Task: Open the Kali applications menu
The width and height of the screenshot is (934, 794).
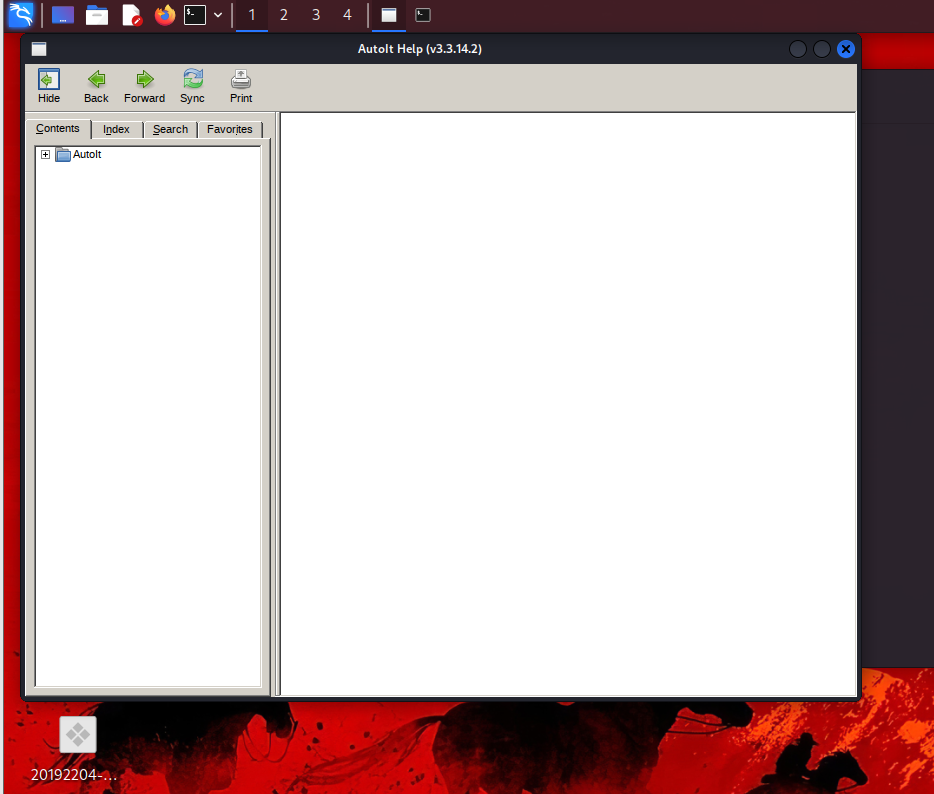Action: 21,15
